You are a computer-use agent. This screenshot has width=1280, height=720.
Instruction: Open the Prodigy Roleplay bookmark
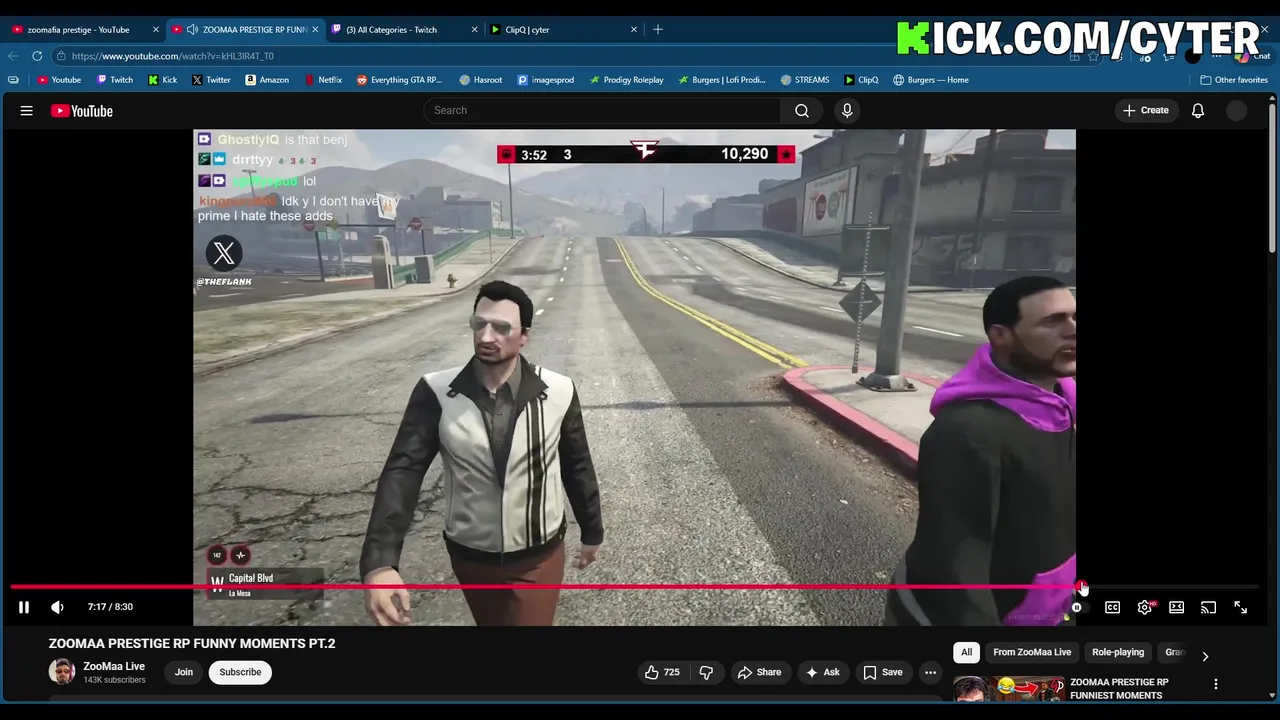(626, 80)
